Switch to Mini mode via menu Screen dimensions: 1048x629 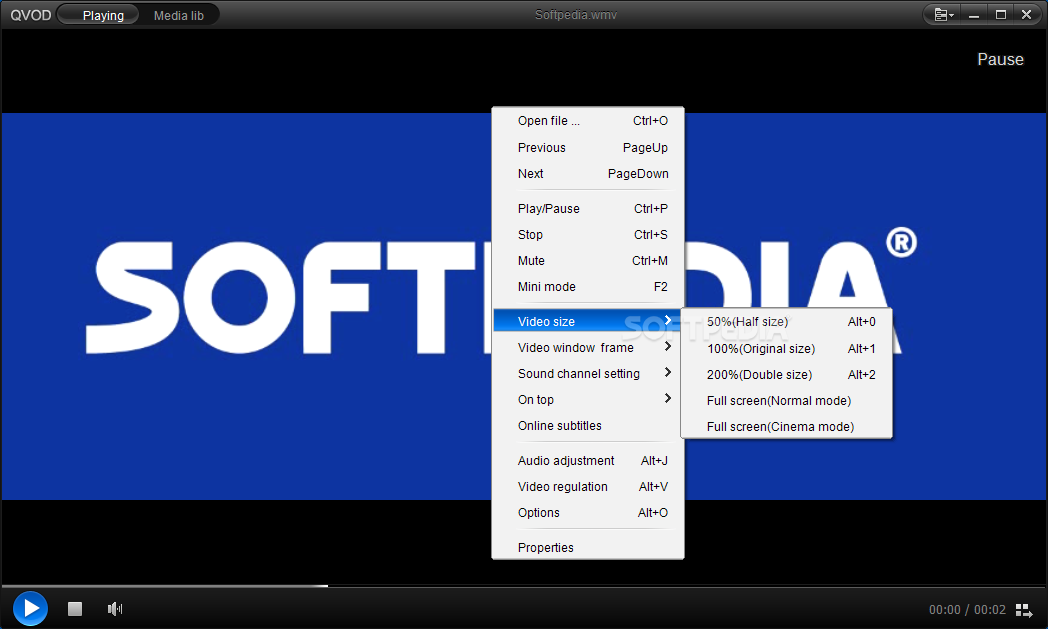coord(588,287)
